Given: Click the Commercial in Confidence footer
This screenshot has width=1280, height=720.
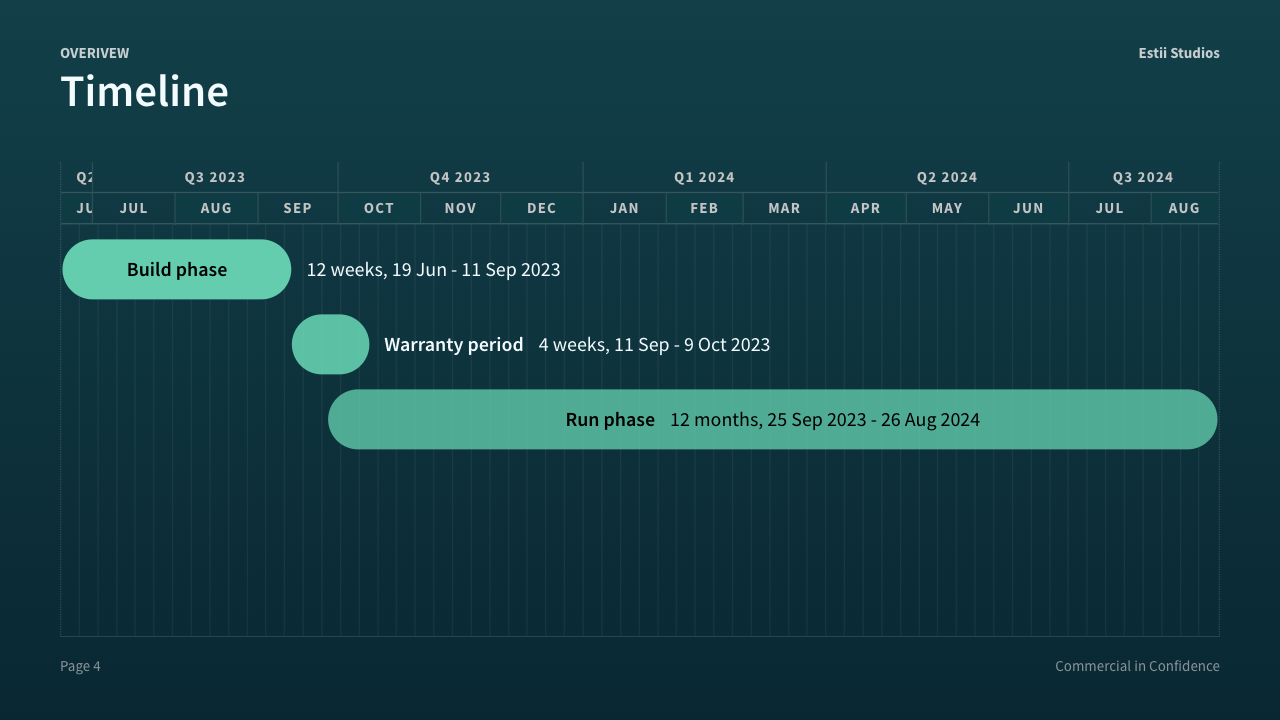Looking at the screenshot, I should [x=1137, y=666].
